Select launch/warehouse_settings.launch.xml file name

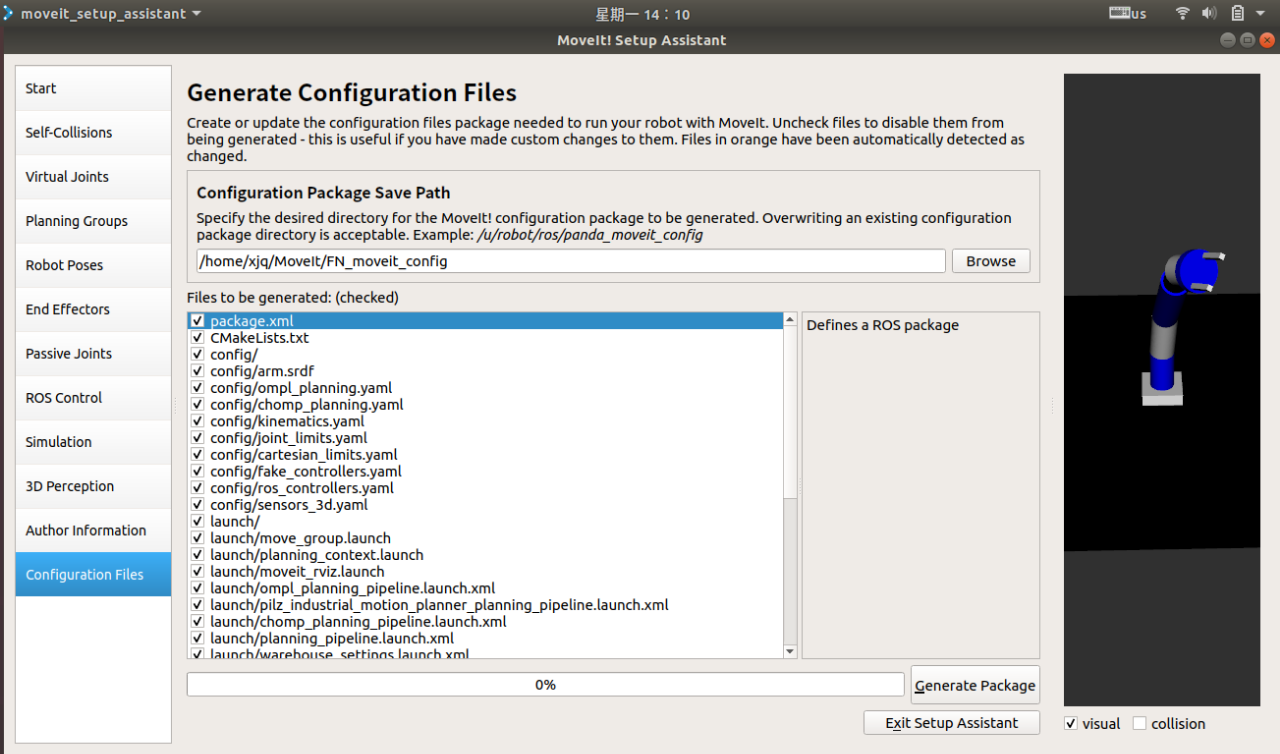339,654
